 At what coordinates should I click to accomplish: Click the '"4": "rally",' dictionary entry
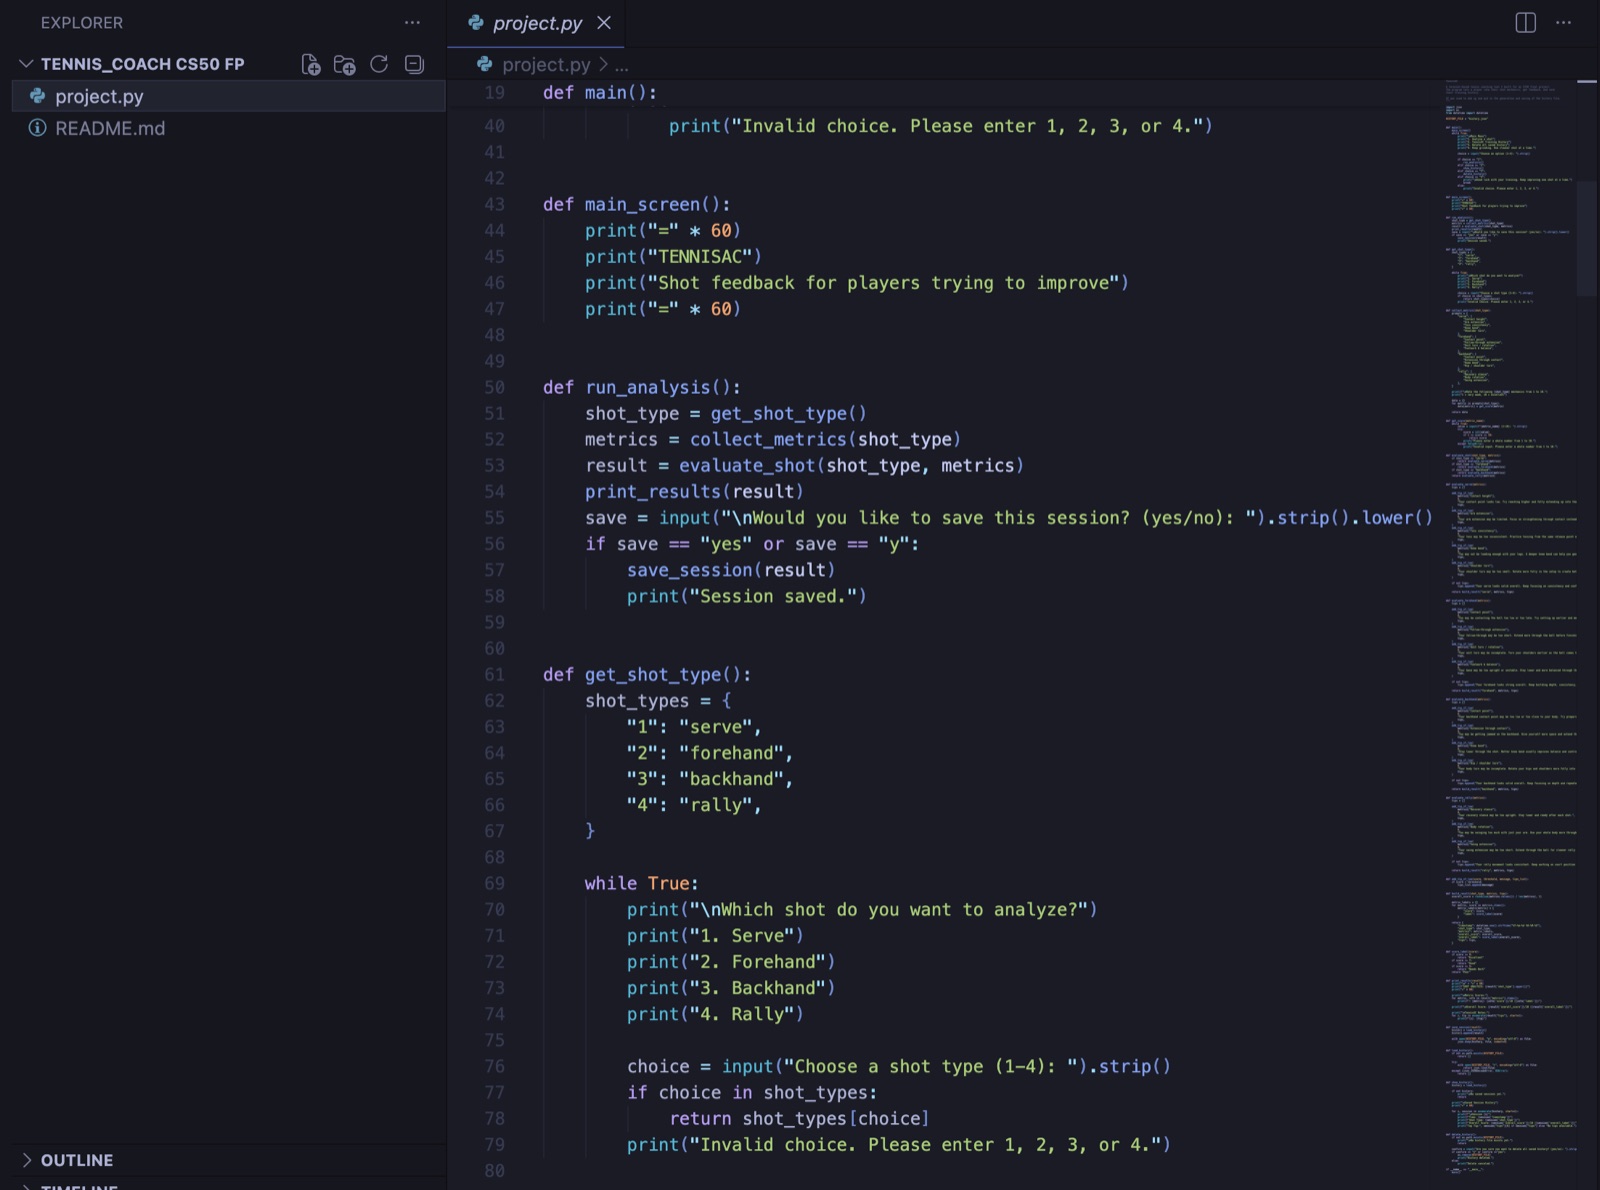694,805
